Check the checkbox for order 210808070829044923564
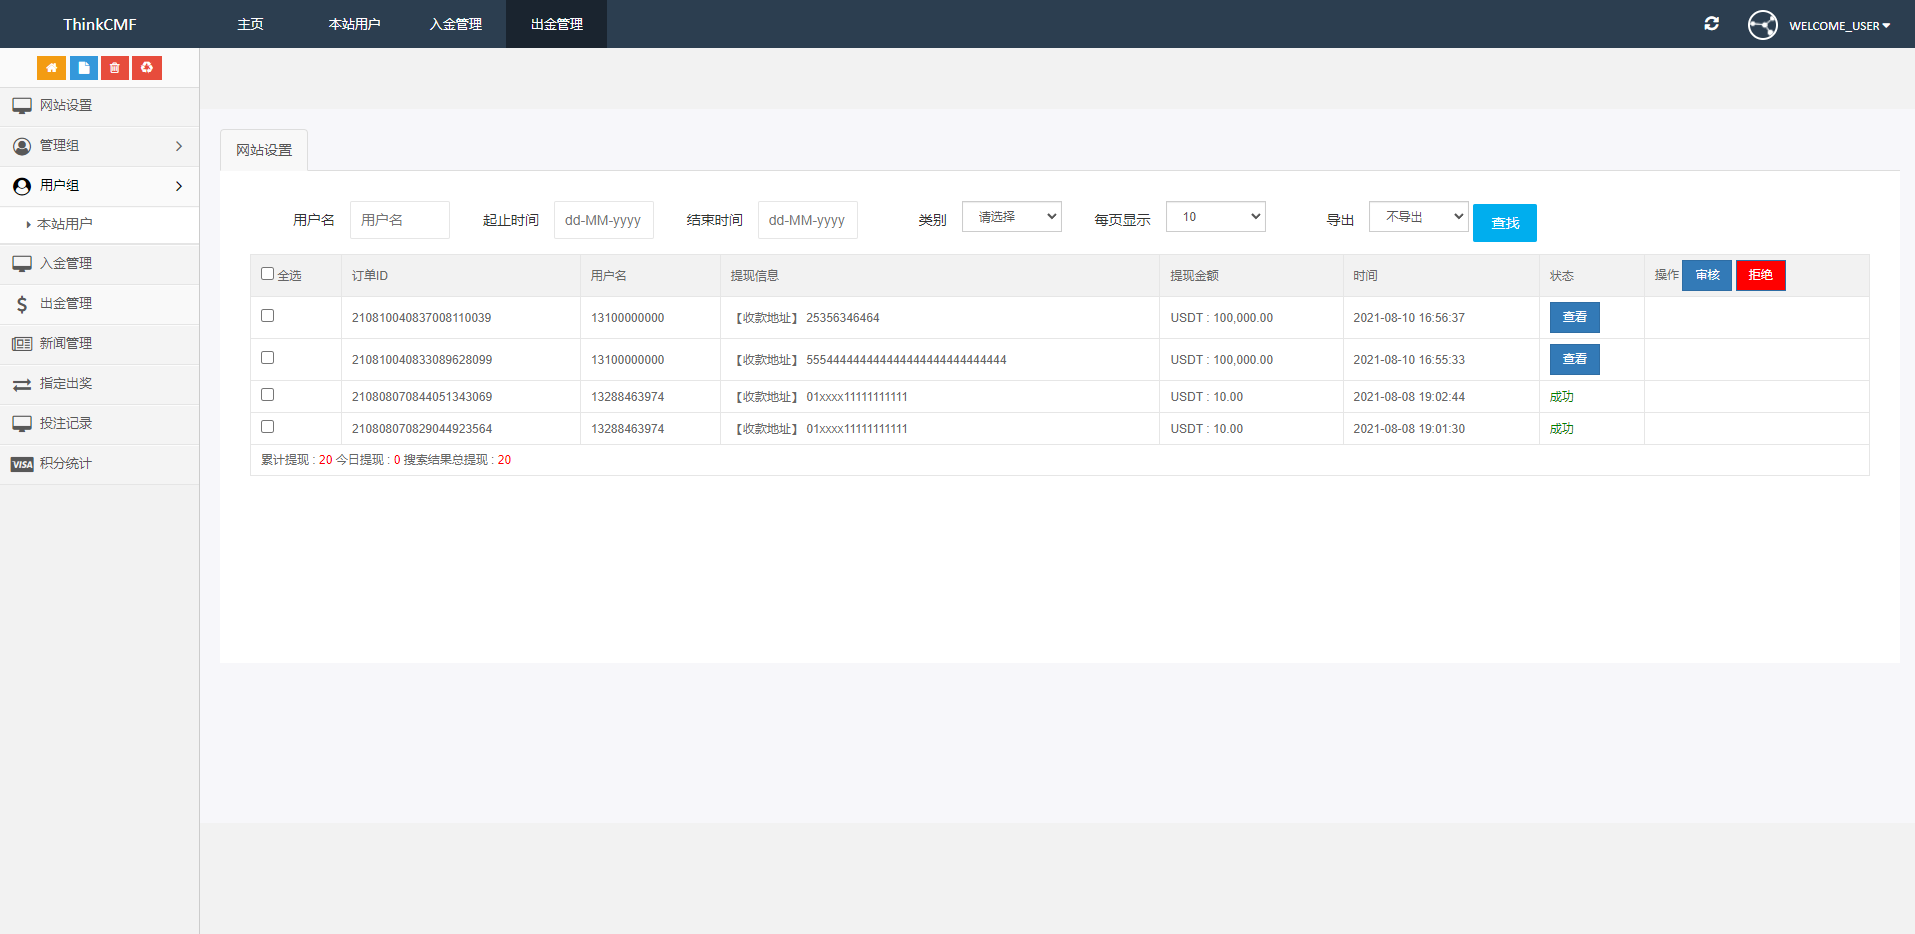This screenshot has width=1915, height=934. [267, 426]
